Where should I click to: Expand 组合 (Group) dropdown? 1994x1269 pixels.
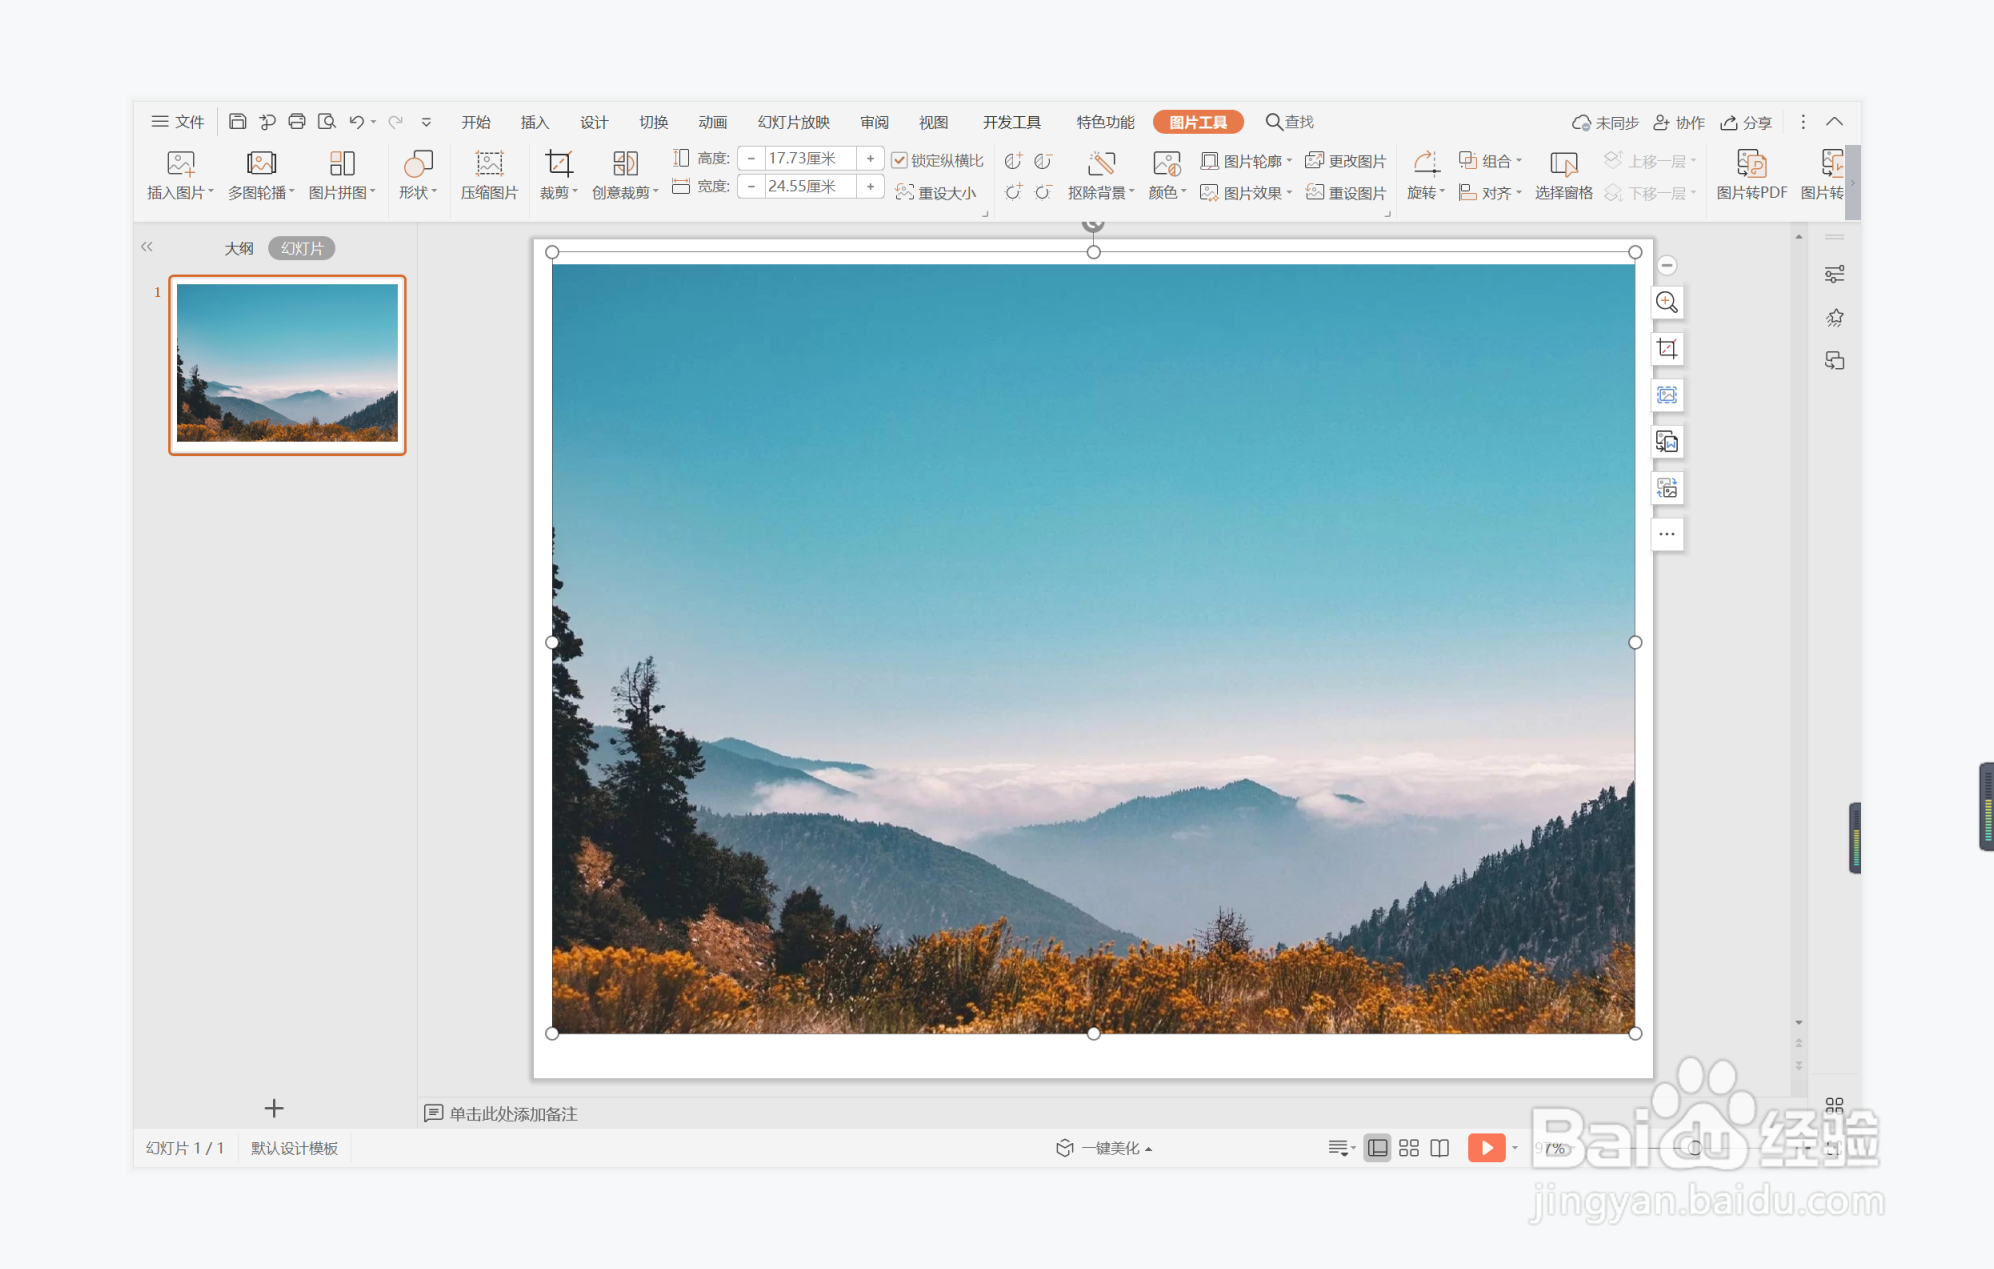pyautogui.click(x=1519, y=161)
